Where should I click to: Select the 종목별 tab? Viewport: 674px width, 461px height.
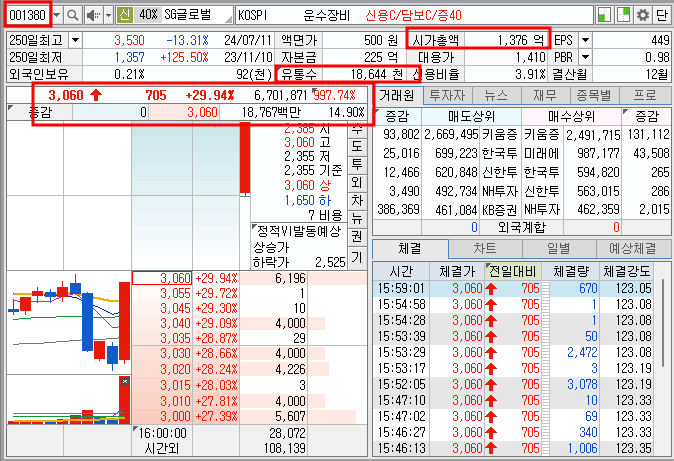pyautogui.click(x=594, y=95)
